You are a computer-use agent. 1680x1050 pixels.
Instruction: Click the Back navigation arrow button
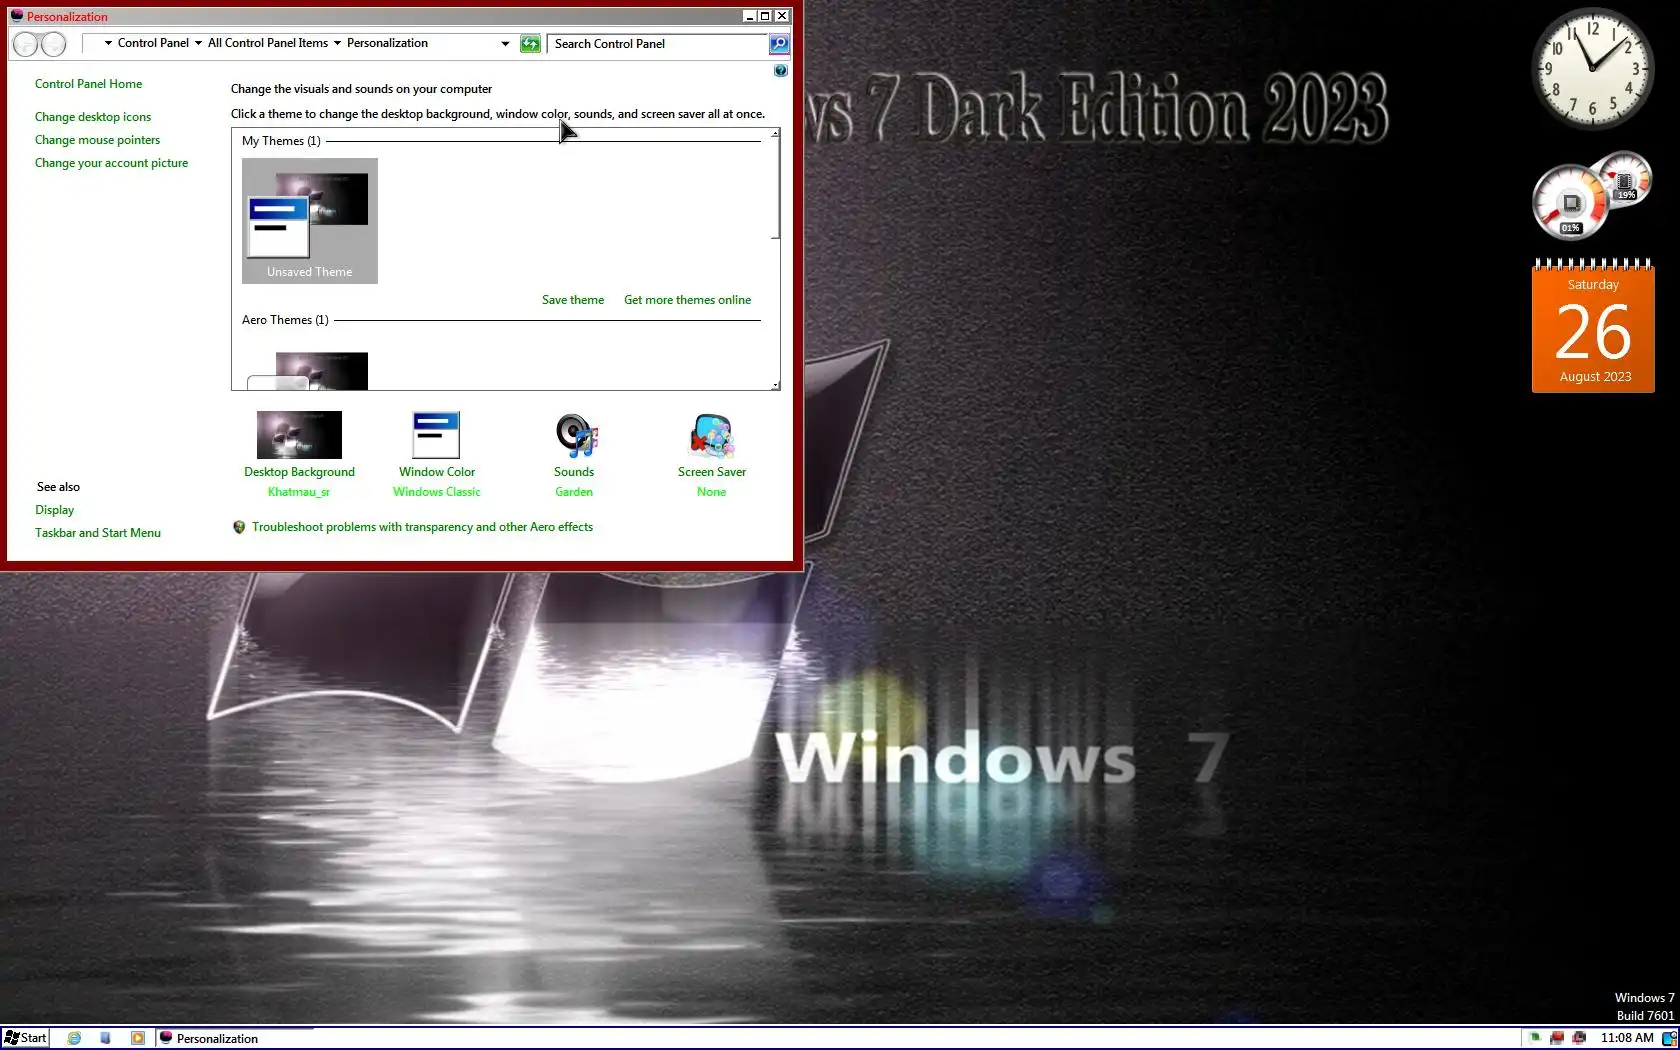[x=26, y=44]
